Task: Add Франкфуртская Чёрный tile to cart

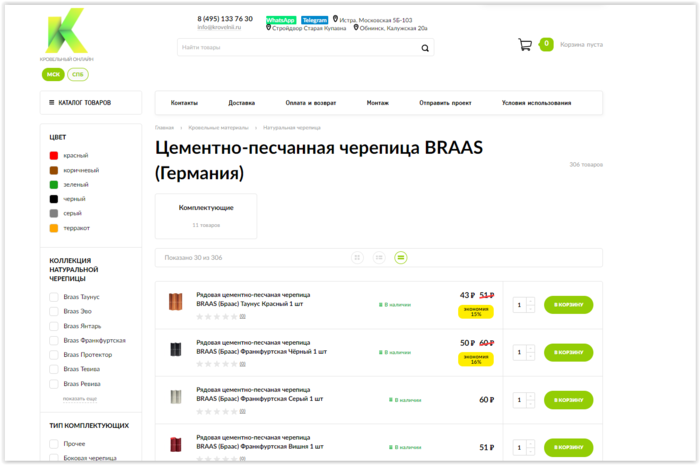Action: point(568,353)
